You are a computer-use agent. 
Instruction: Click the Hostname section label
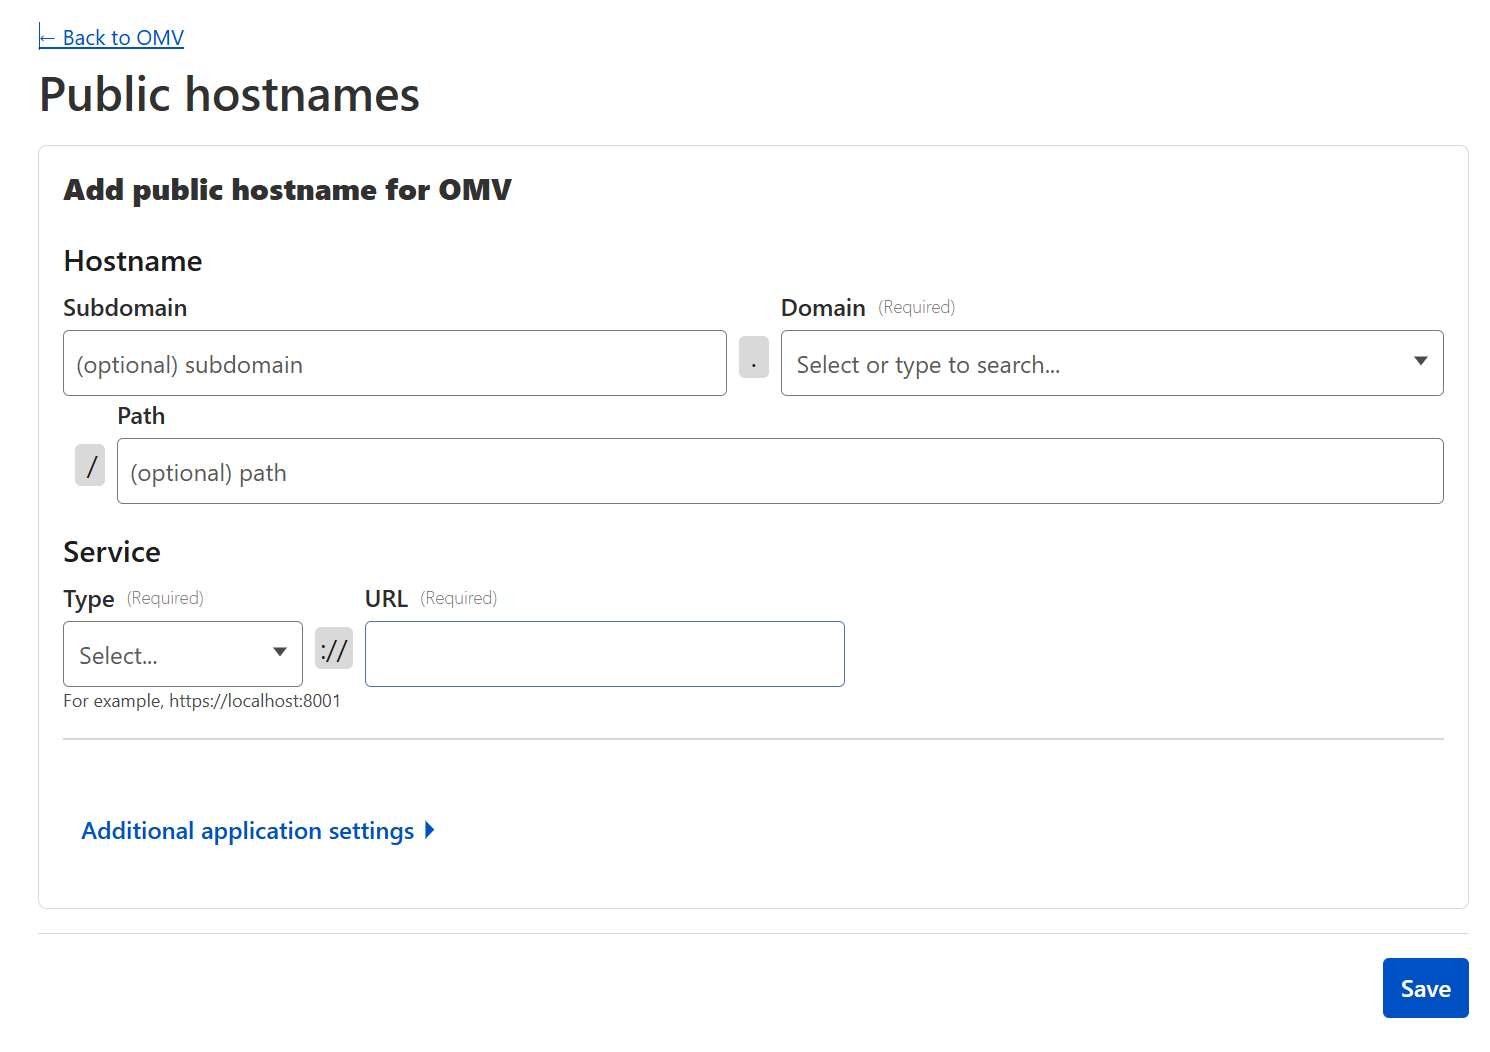(132, 260)
